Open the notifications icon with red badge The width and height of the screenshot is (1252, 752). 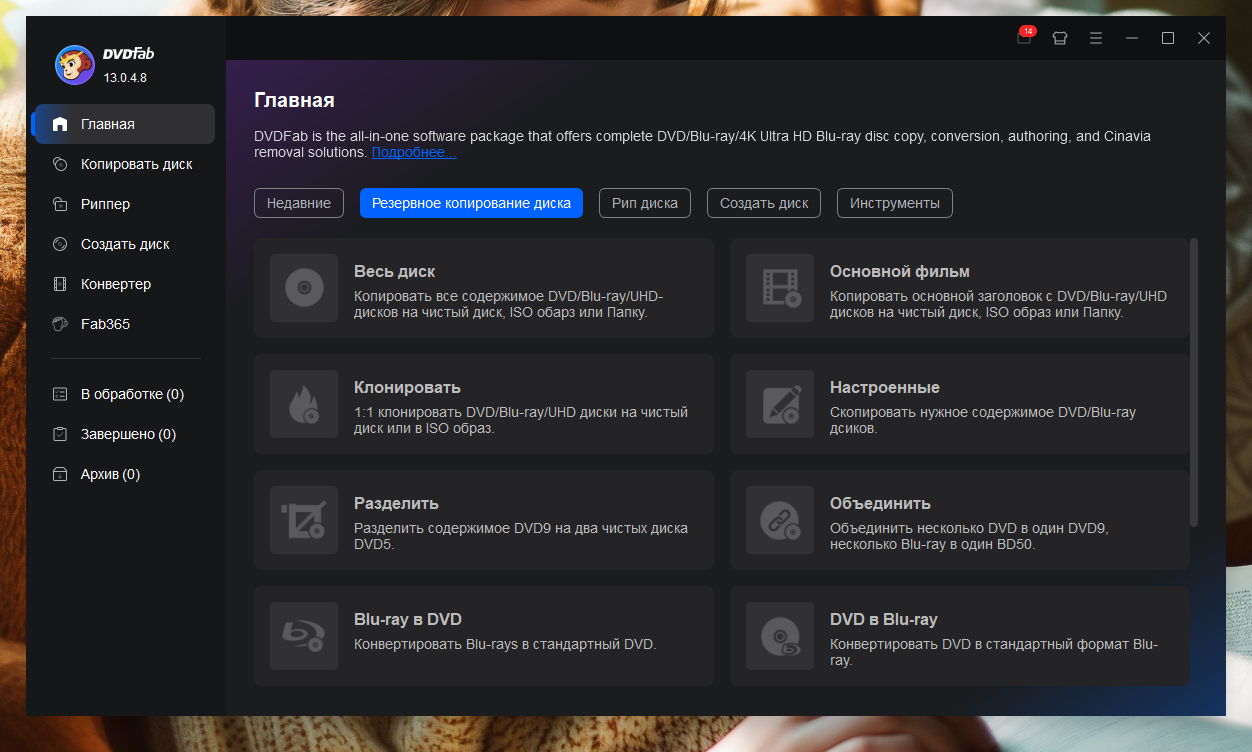tap(1024, 37)
